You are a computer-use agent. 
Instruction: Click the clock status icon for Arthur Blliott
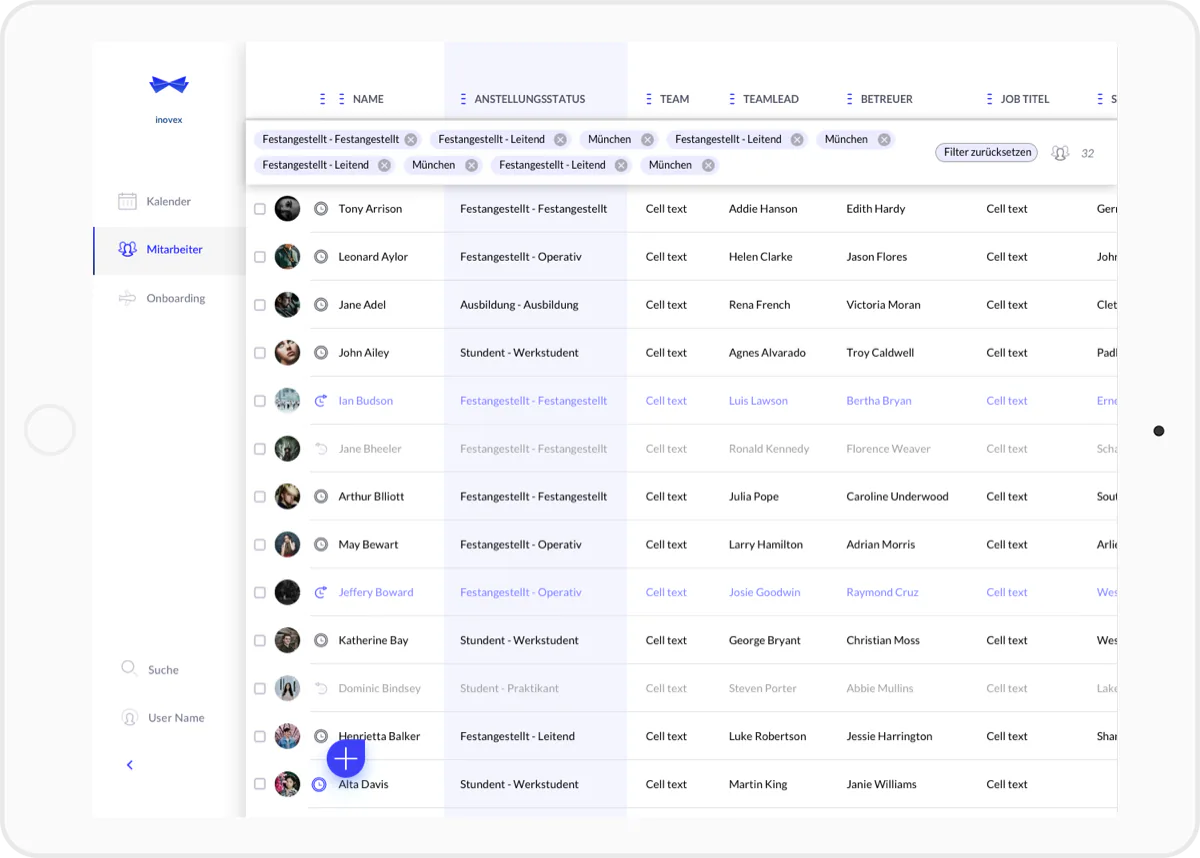[321, 497]
